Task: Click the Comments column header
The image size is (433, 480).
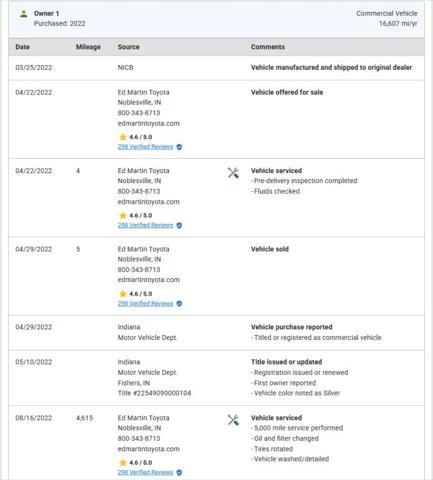Action: [268, 47]
